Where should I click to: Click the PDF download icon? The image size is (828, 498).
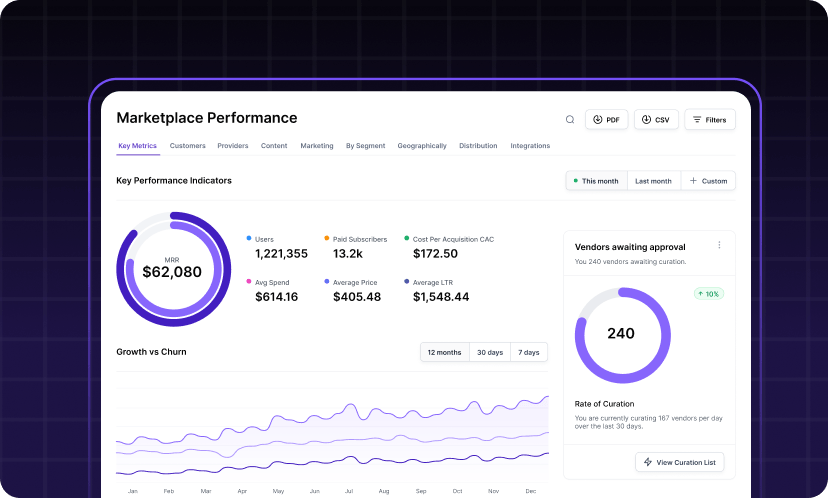click(597, 120)
